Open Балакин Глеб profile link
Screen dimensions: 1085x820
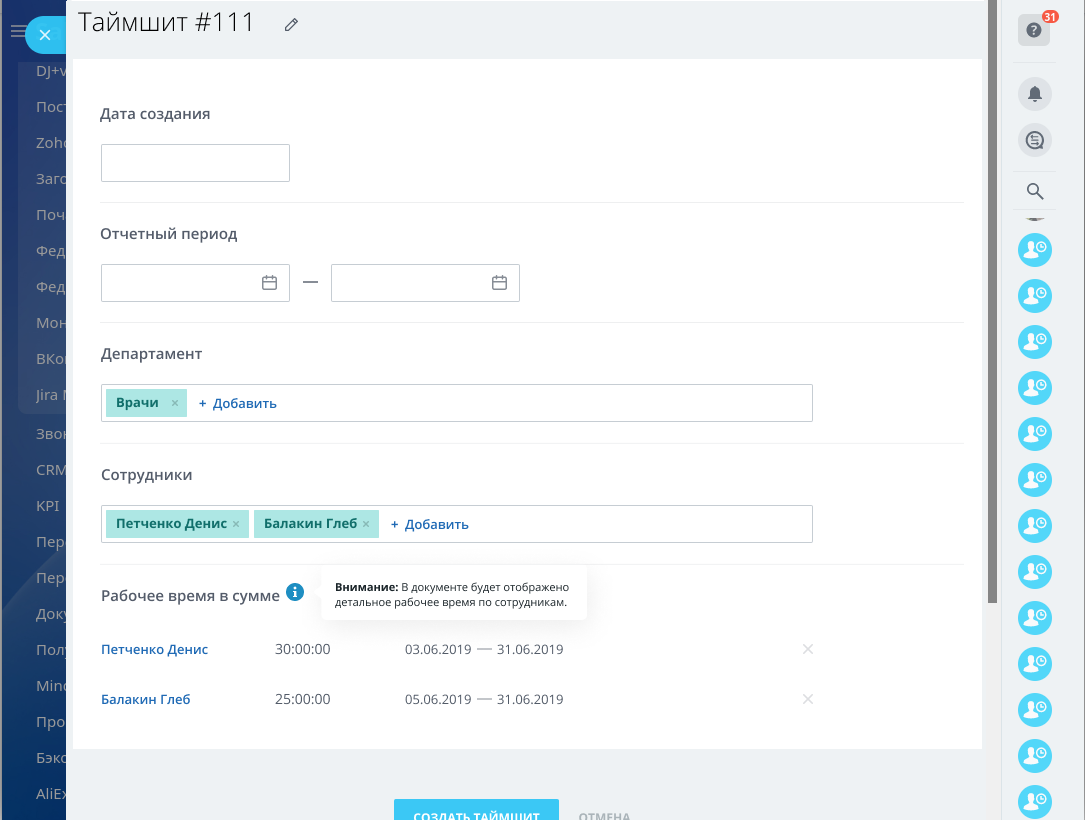pos(146,699)
